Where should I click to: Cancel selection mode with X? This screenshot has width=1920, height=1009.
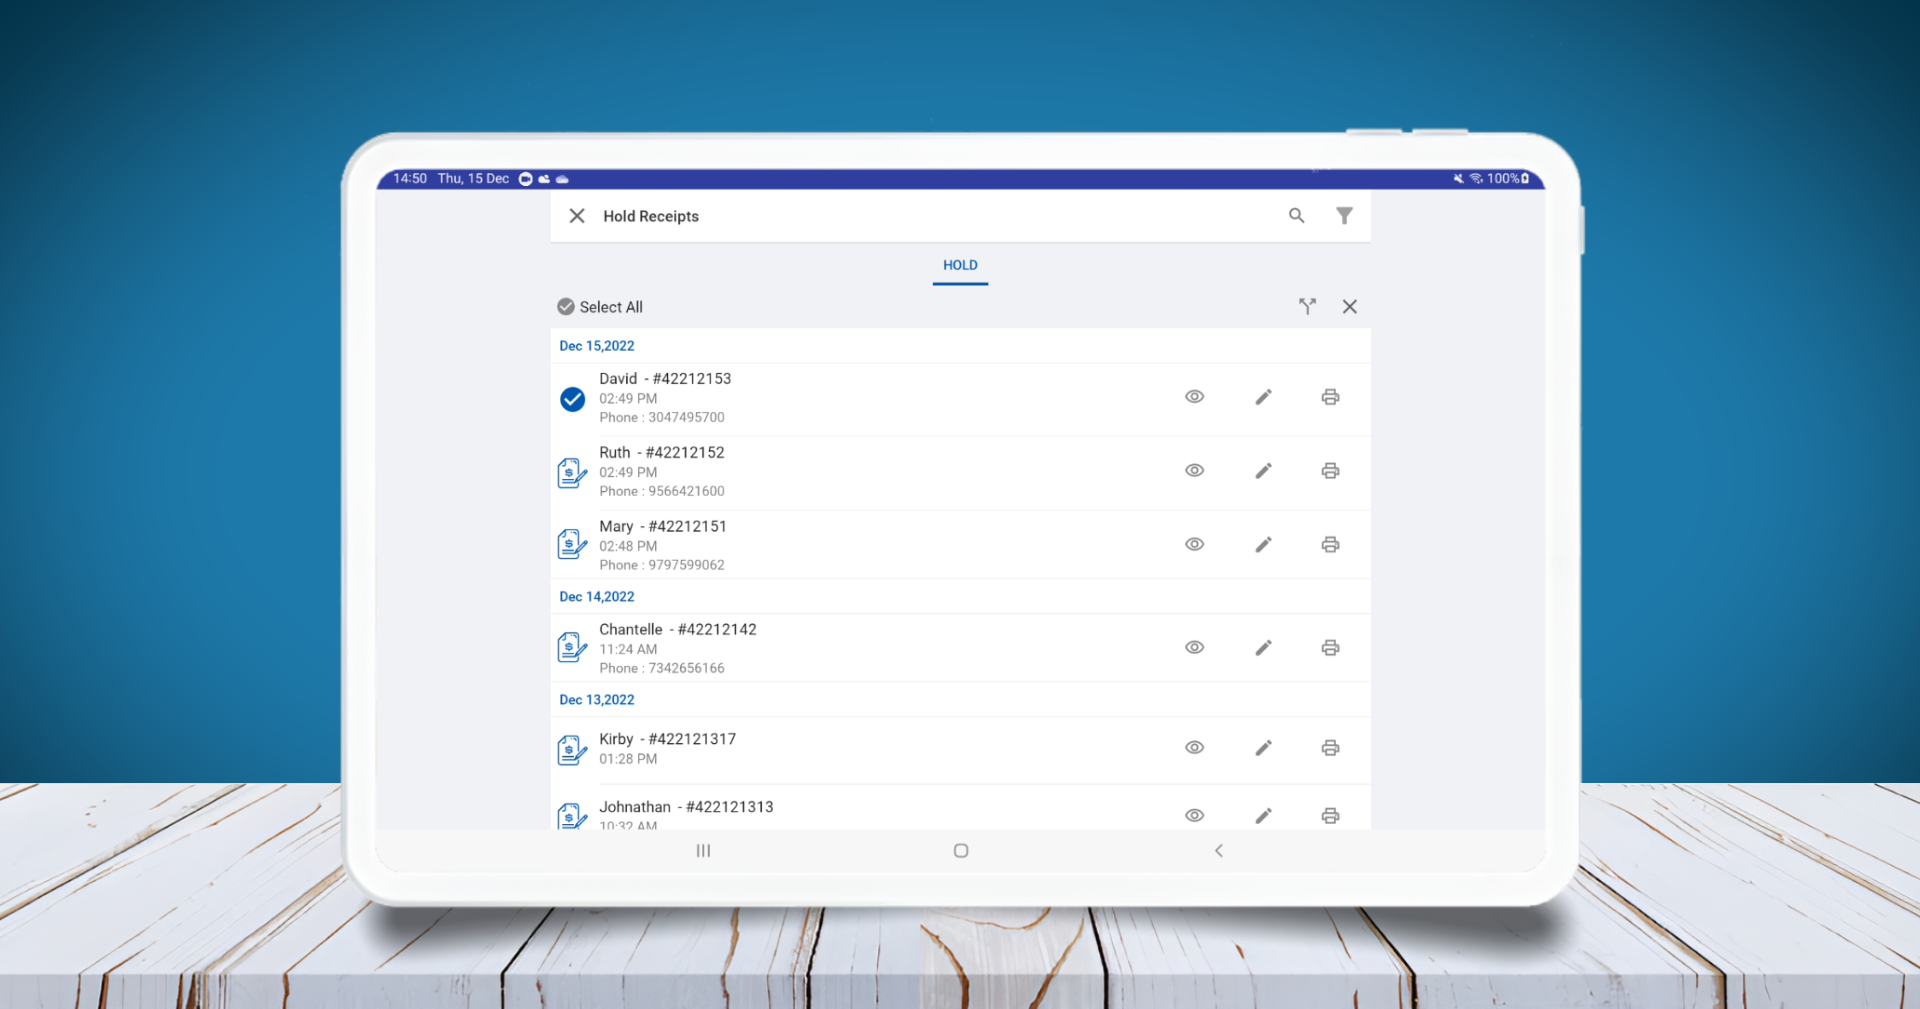[x=1349, y=307]
